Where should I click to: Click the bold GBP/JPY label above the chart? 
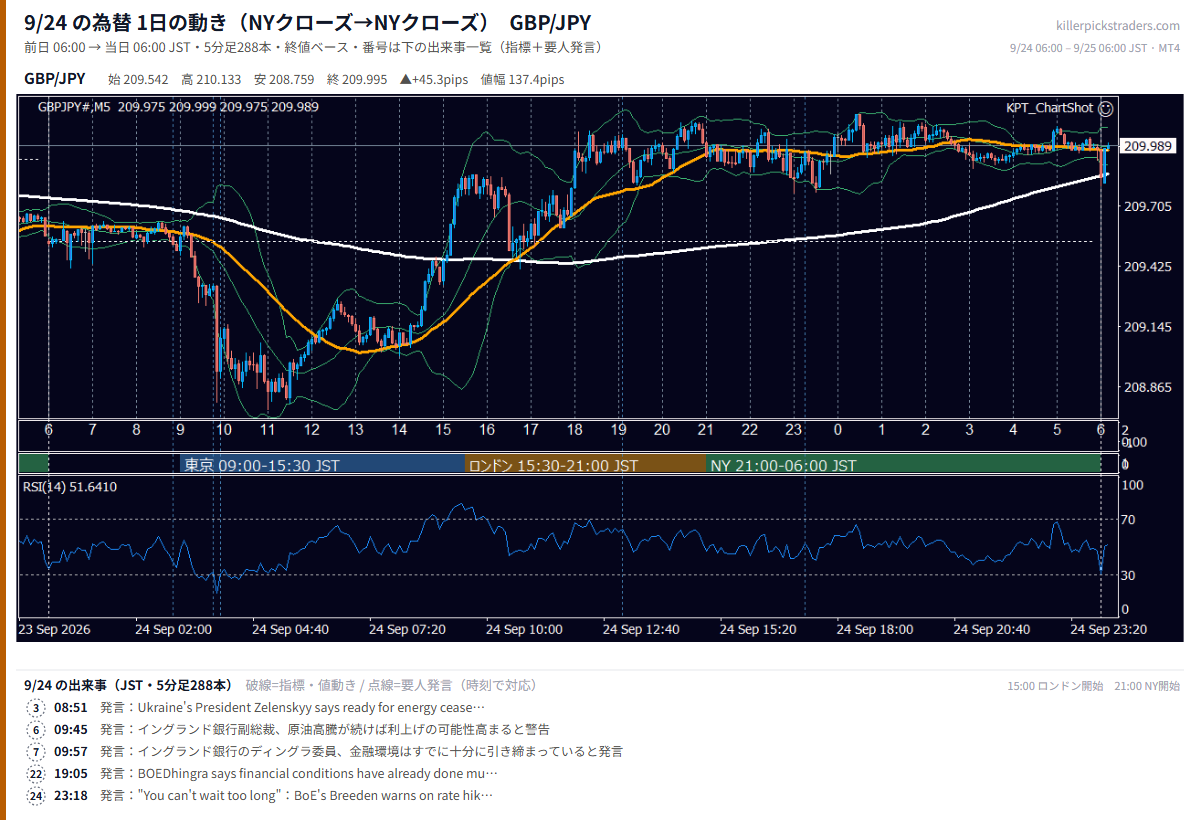[55, 79]
